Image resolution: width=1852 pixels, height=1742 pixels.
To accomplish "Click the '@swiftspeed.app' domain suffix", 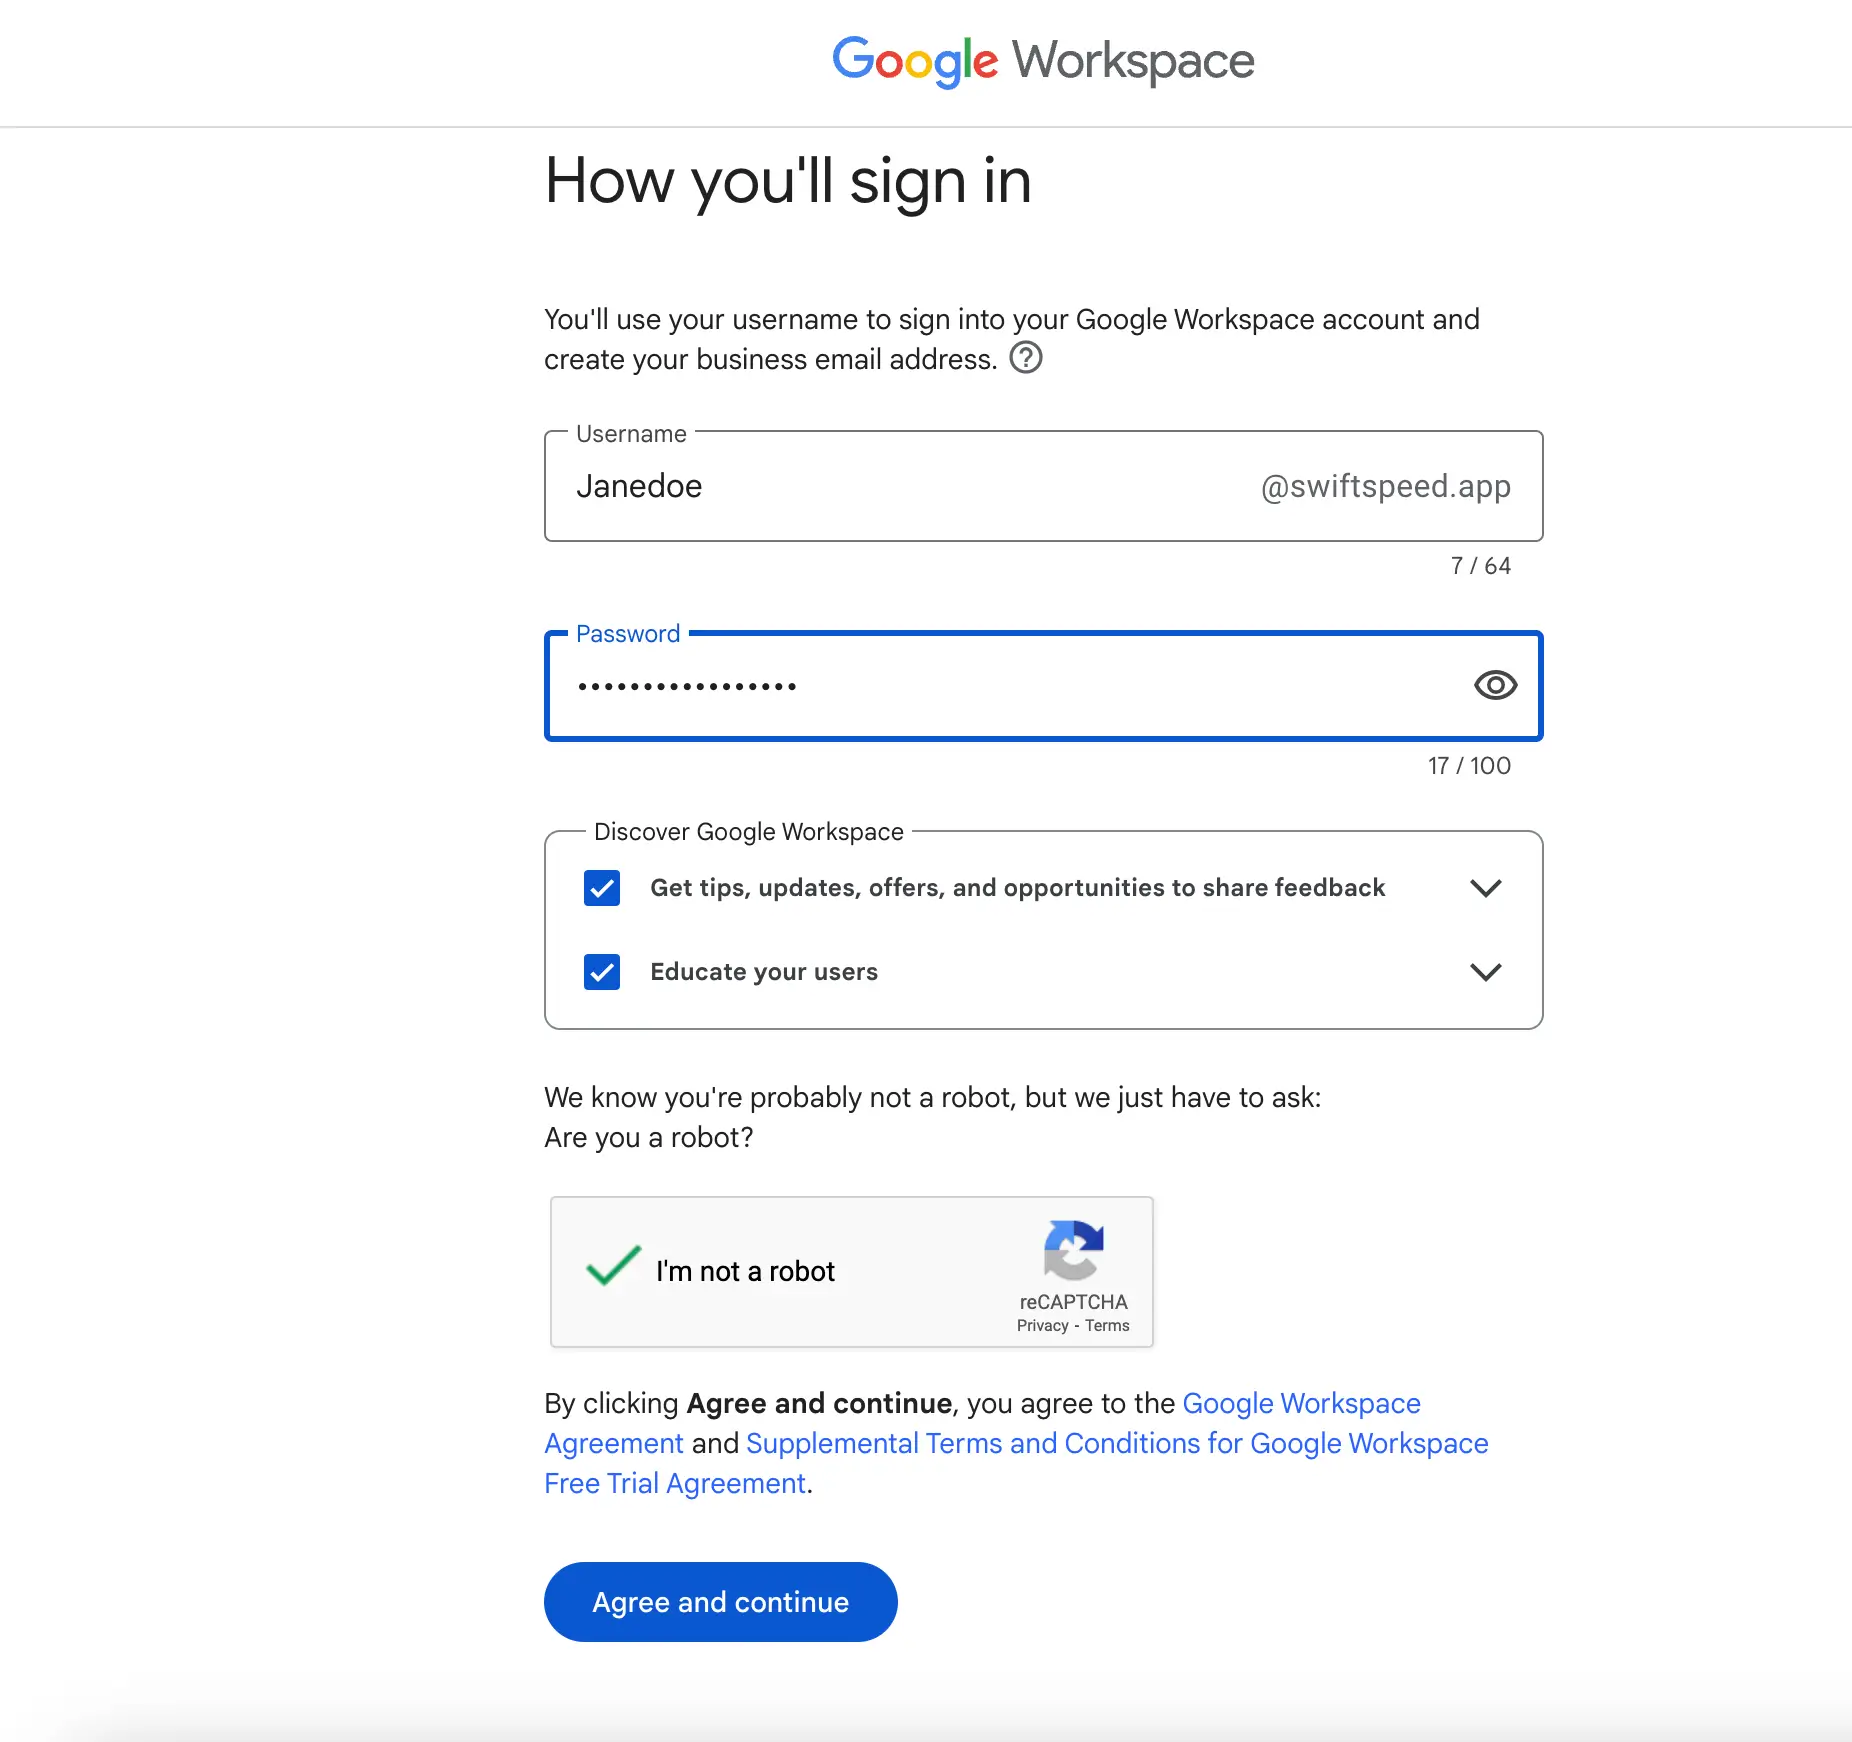I will (1384, 487).
